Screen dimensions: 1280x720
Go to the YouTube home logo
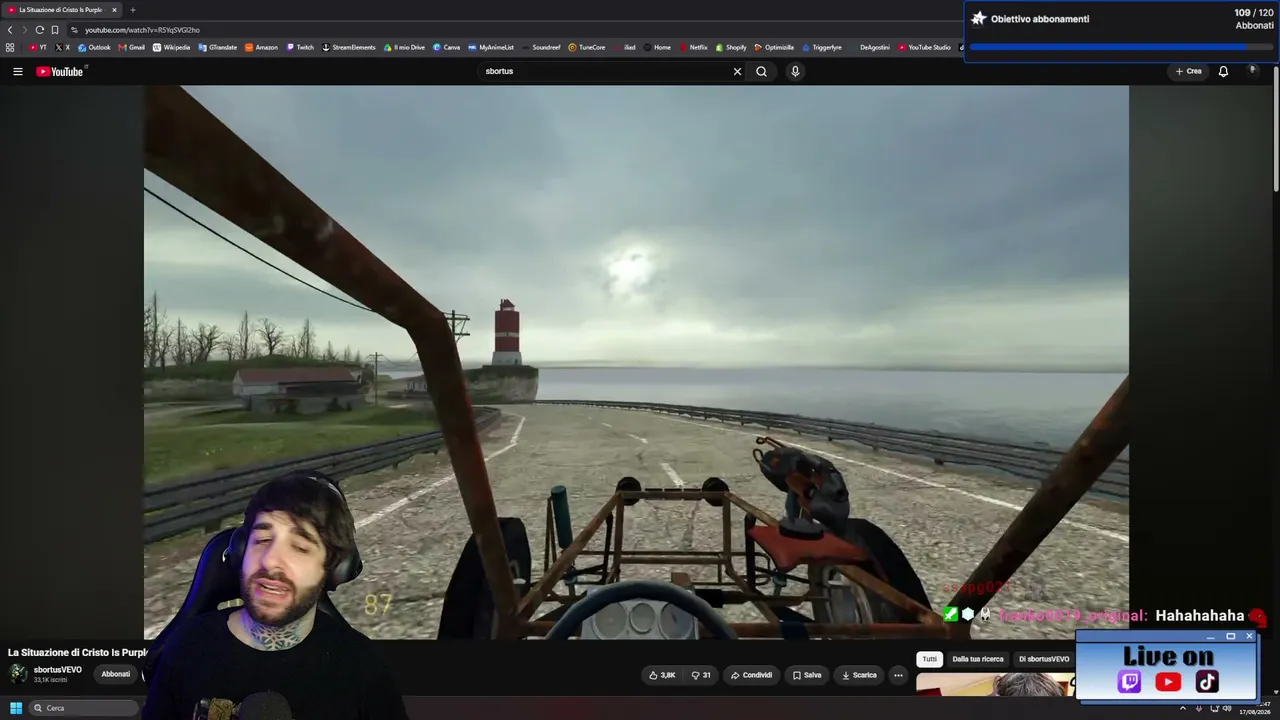(x=60, y=71)
